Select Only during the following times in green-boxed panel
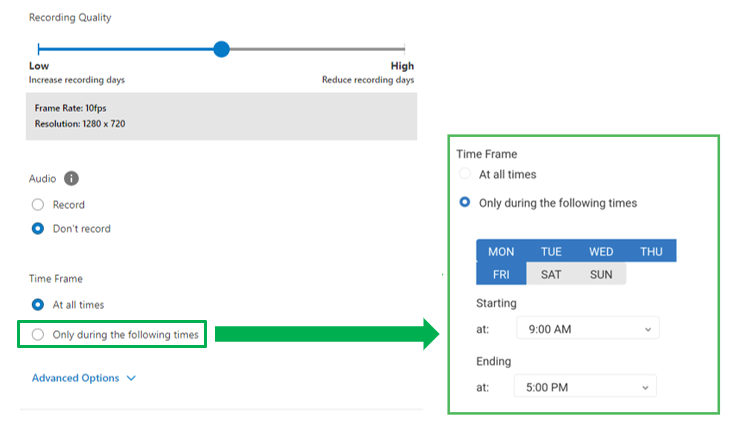729x425 pixels. pyautogui.click(x=464, y=202)
